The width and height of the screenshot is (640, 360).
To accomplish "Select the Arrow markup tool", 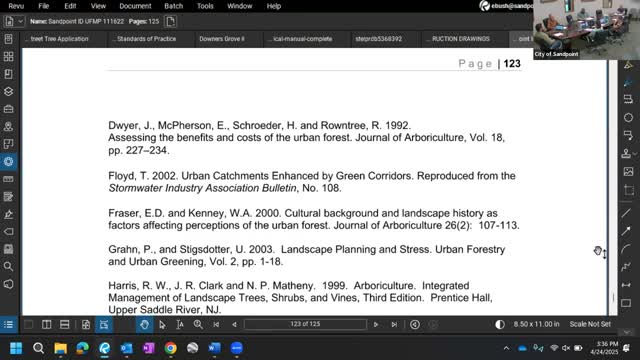I will pyautogui.click(x=626, y=231).
